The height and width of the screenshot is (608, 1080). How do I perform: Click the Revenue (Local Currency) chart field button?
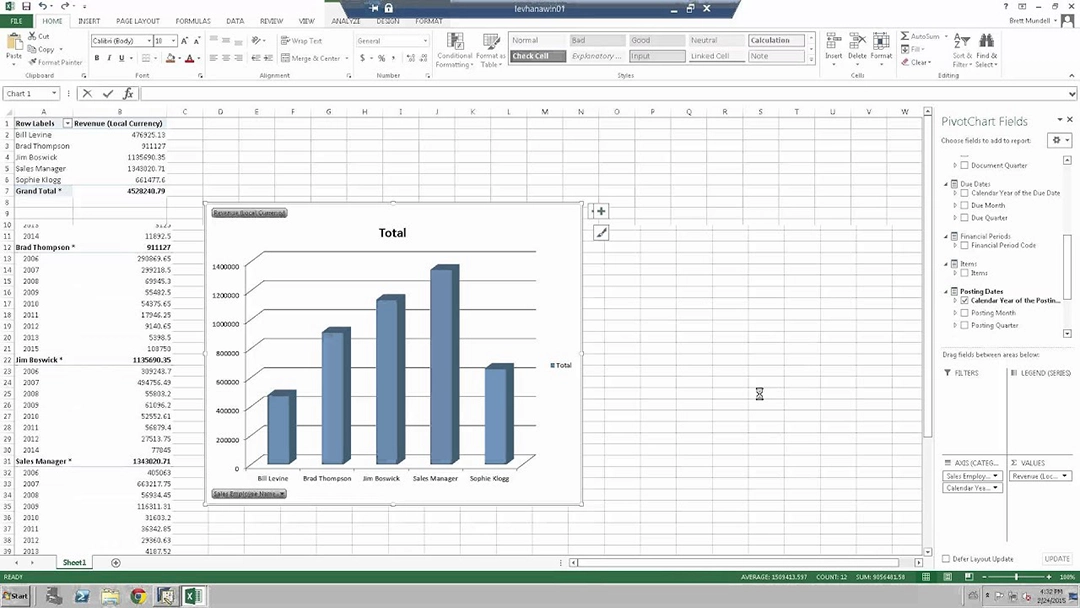tap(248, 212)
